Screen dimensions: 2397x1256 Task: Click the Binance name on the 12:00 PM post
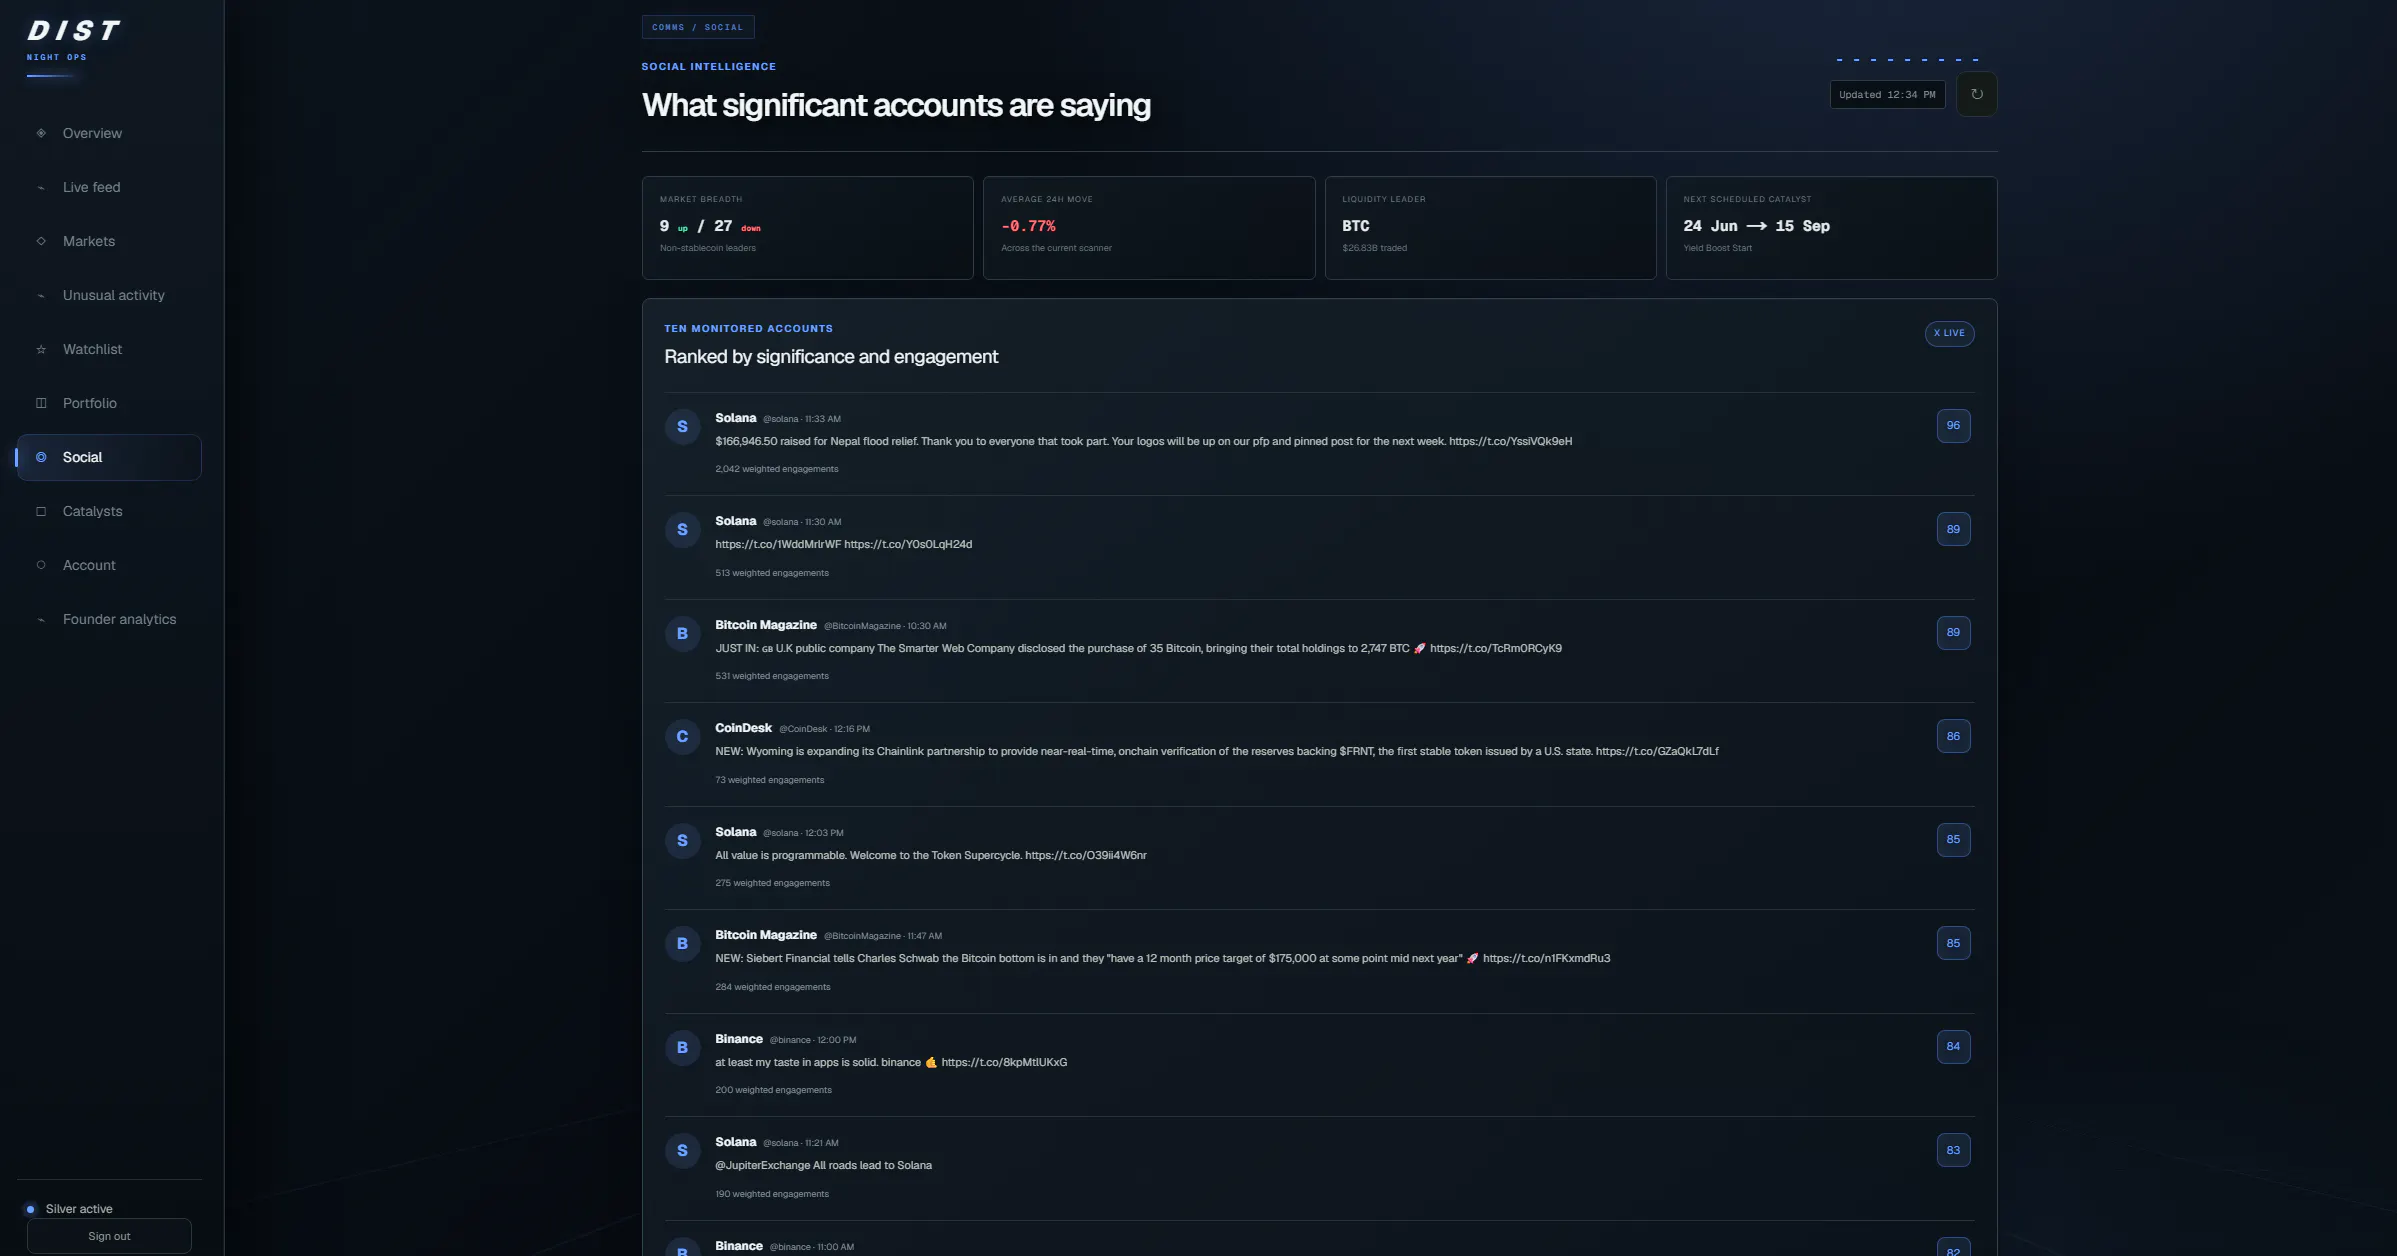pyautogui.click(x=739, y=1039)
